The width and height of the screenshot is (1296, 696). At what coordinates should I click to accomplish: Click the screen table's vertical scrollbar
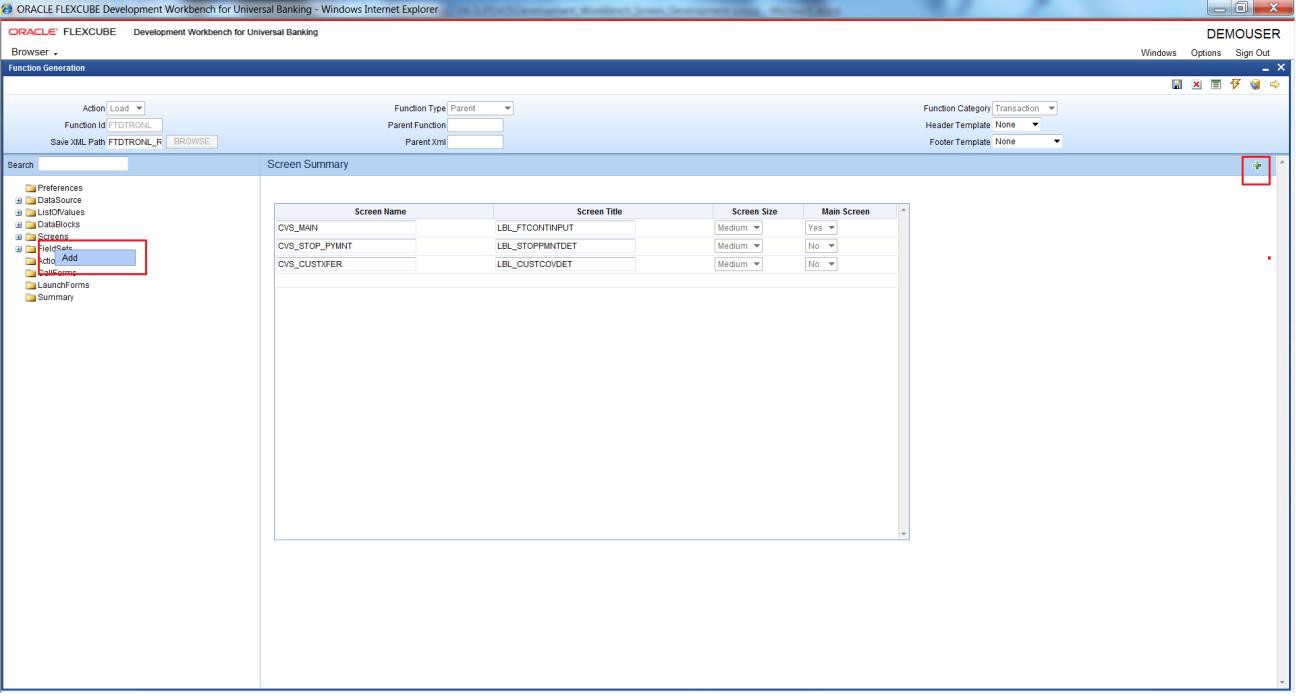904,371
